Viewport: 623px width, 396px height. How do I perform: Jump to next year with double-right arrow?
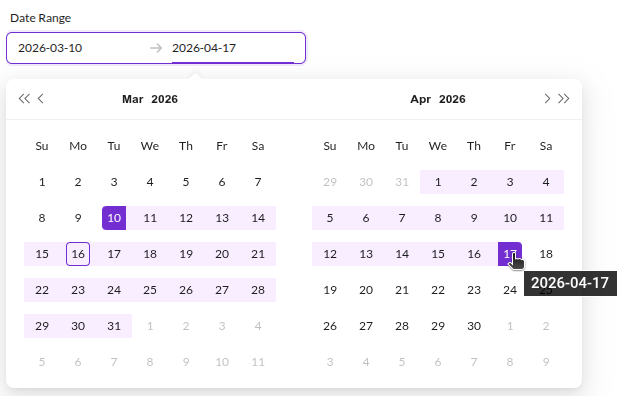[x=563, y=99]
